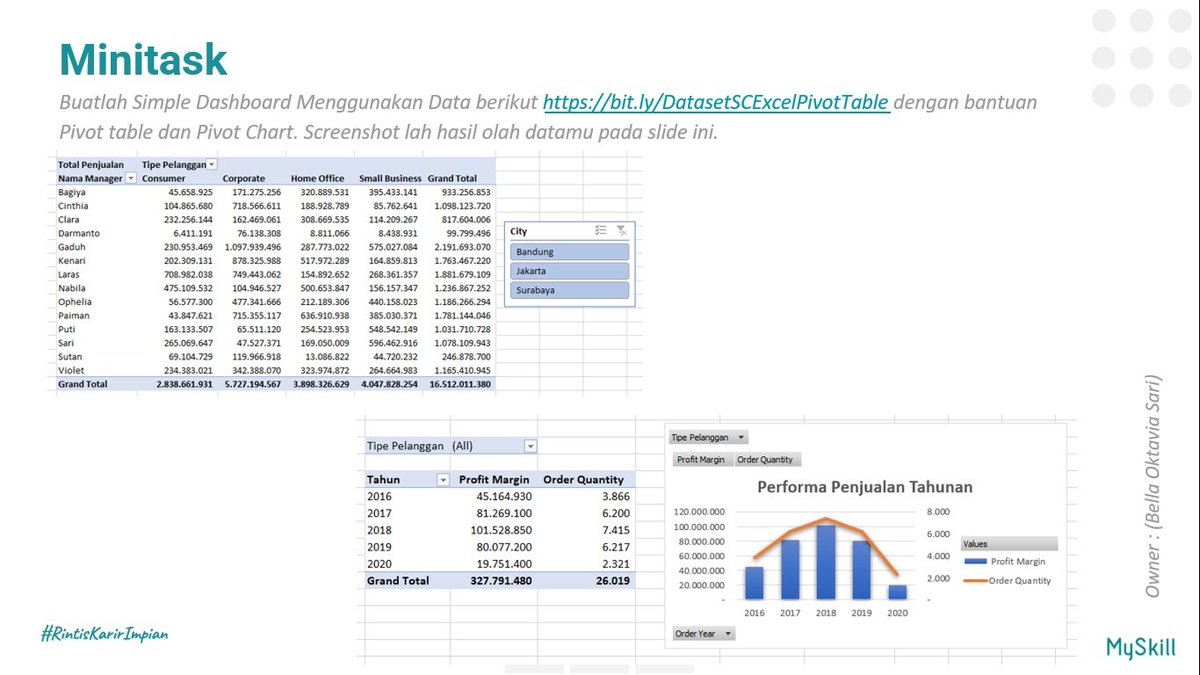Select year row 2016 in Tahun table
The image size is (1200, 675).
point(499,496)
